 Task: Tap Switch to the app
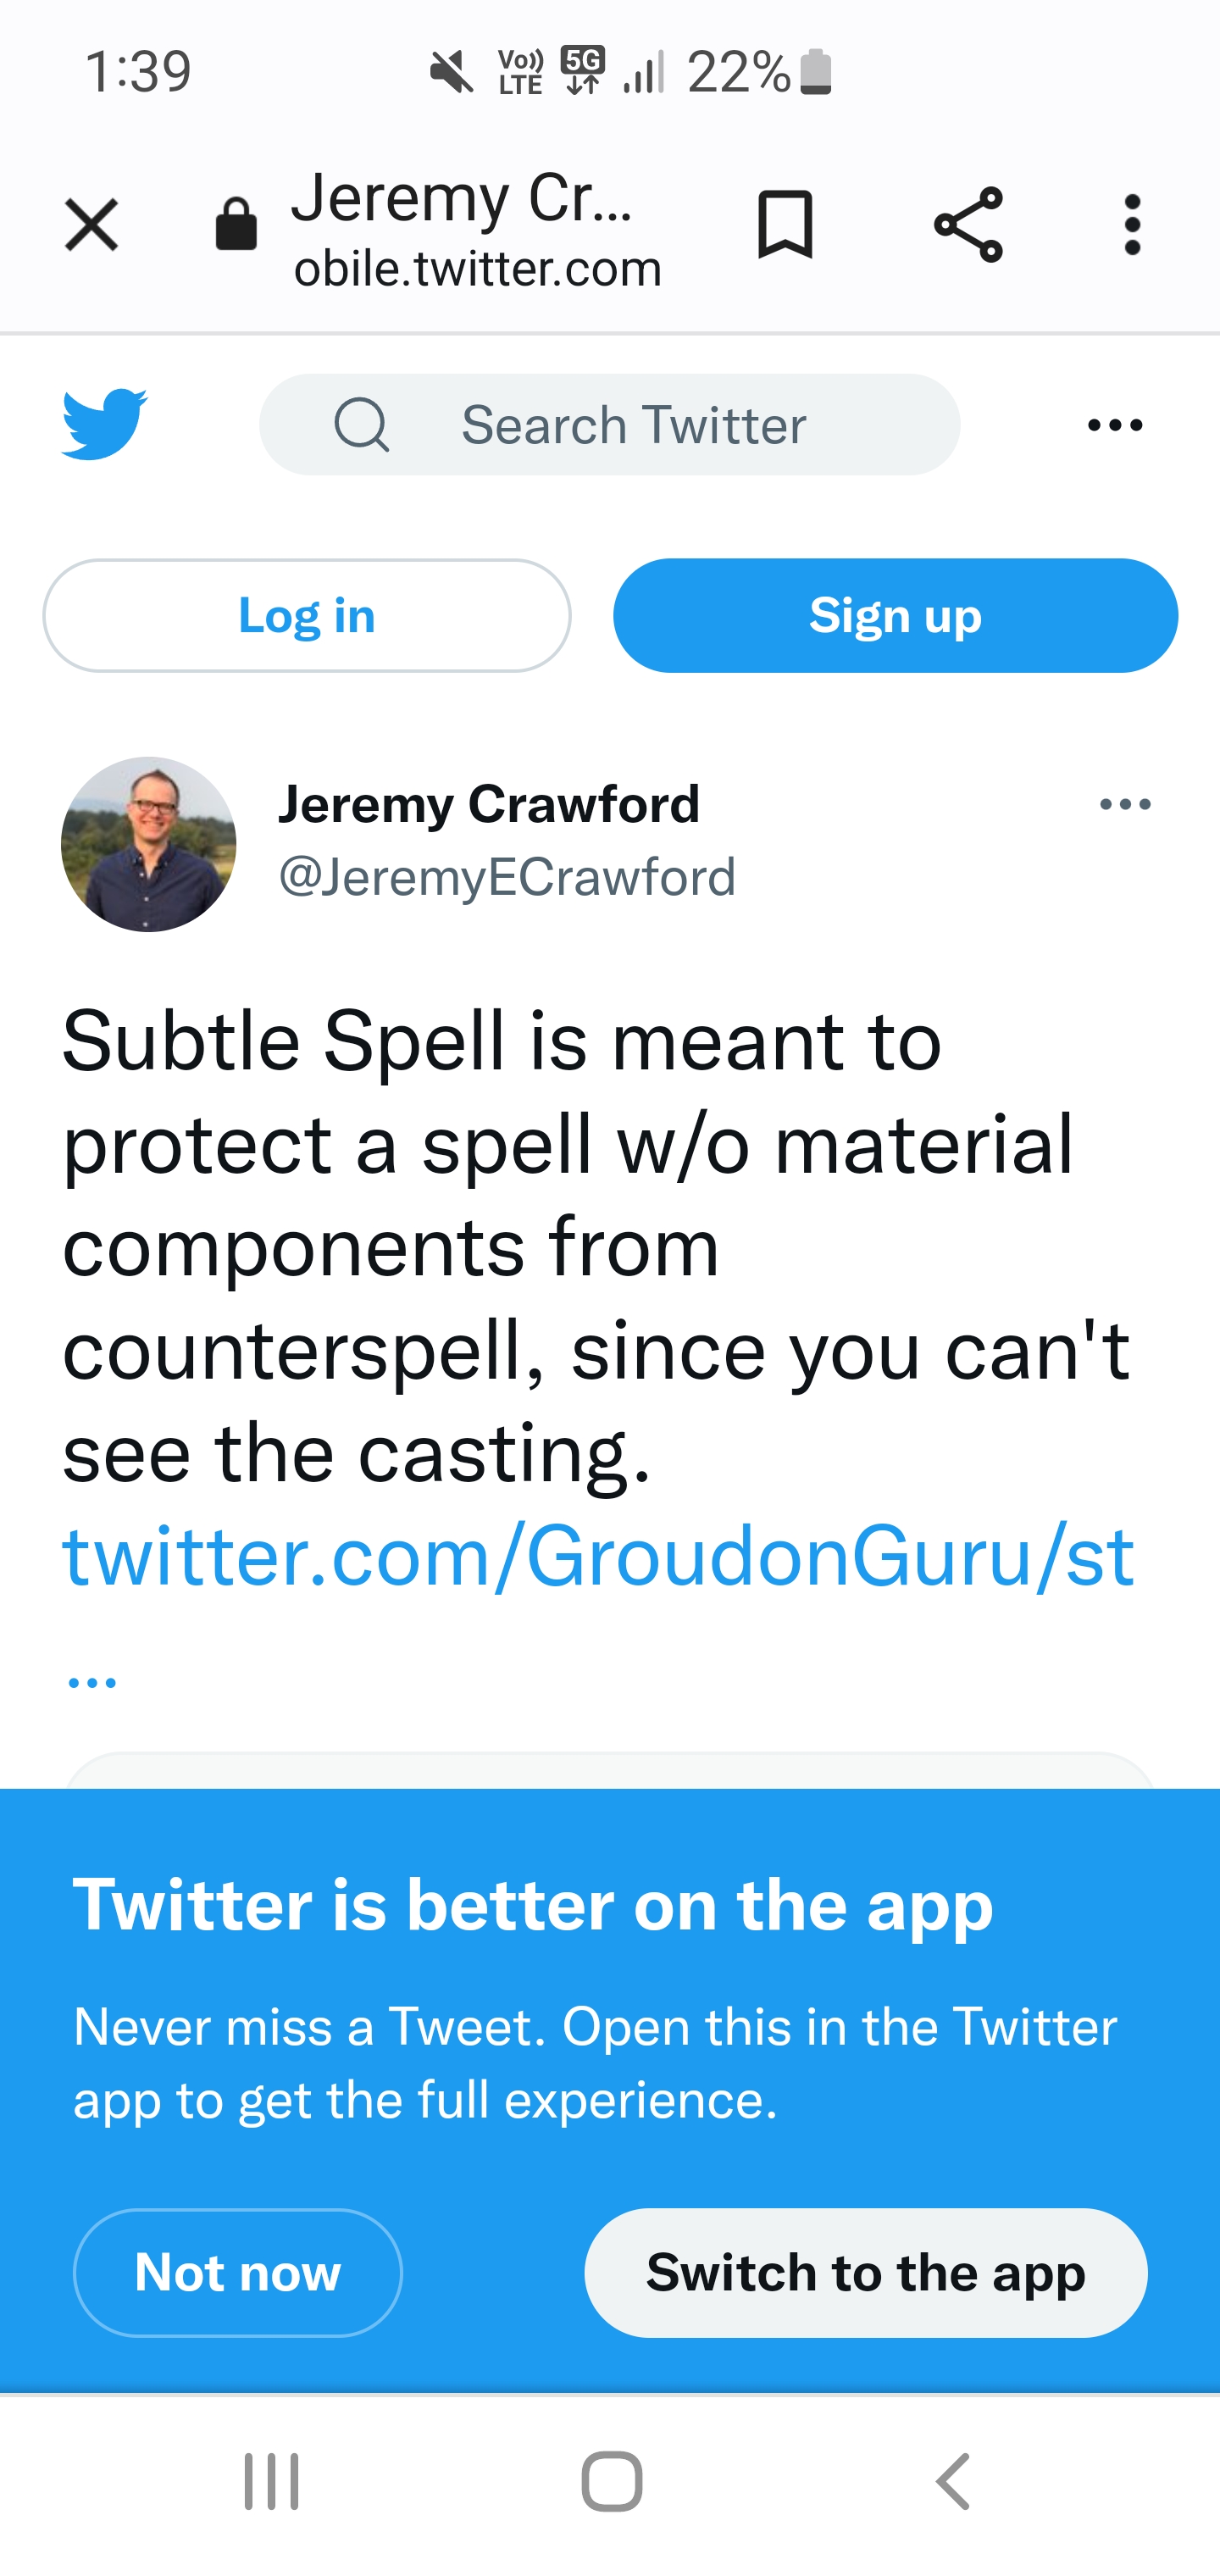pos(865,2272)
